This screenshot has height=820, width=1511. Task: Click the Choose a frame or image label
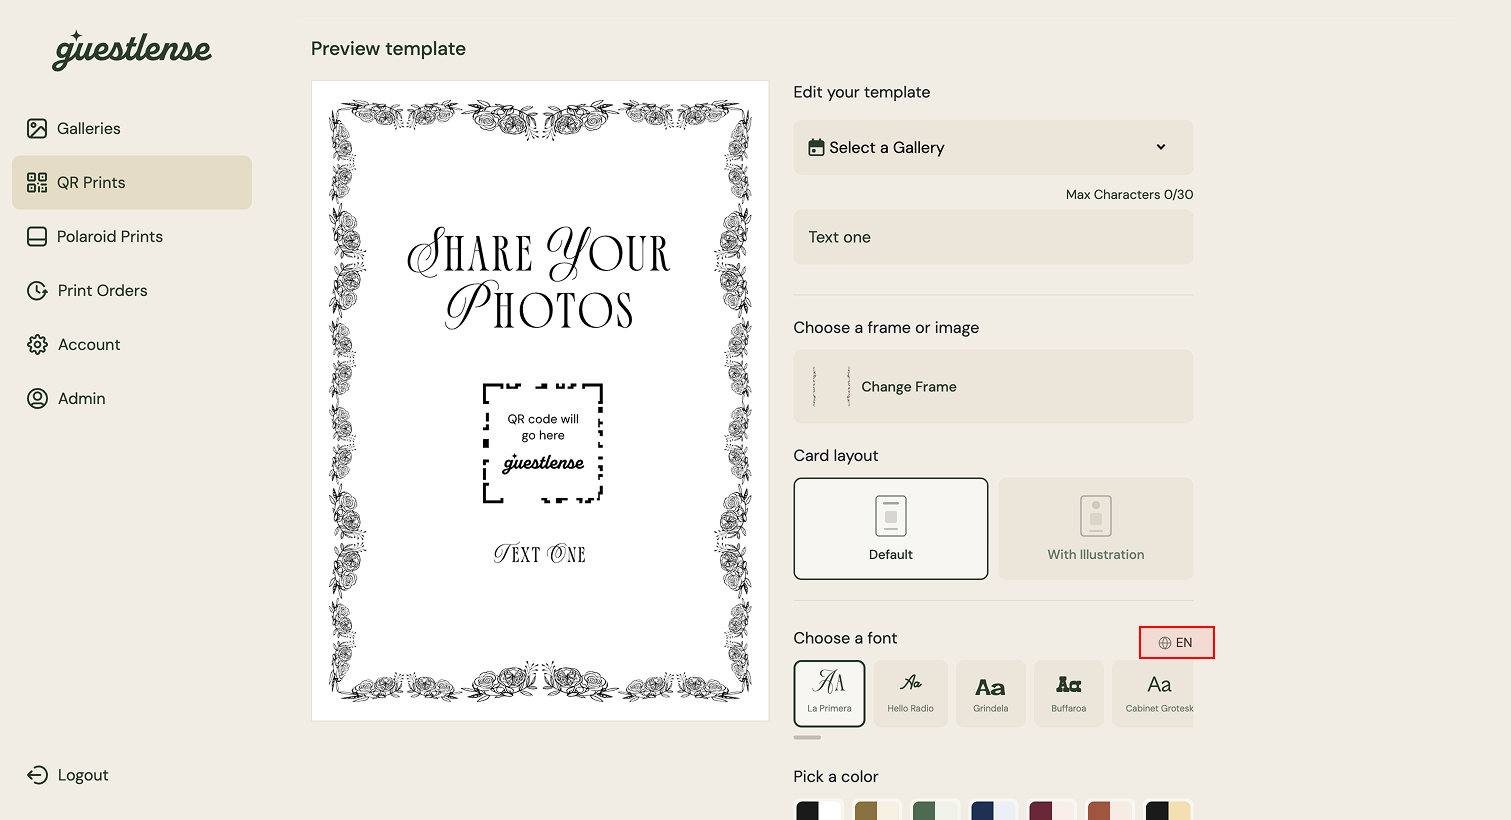coord(886,328)
